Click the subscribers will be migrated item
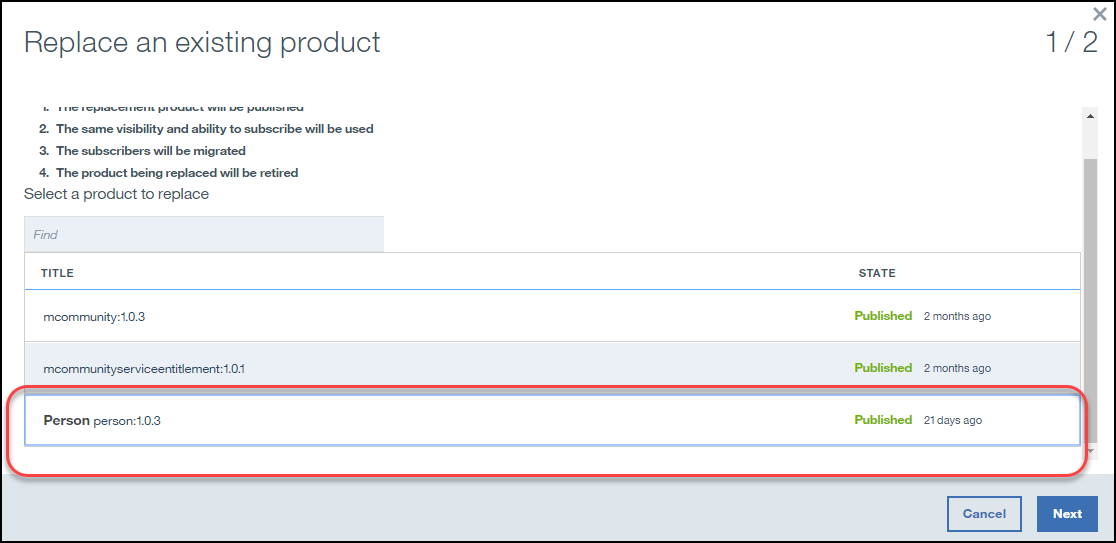 pyautogui.click(x=150, y=151)
